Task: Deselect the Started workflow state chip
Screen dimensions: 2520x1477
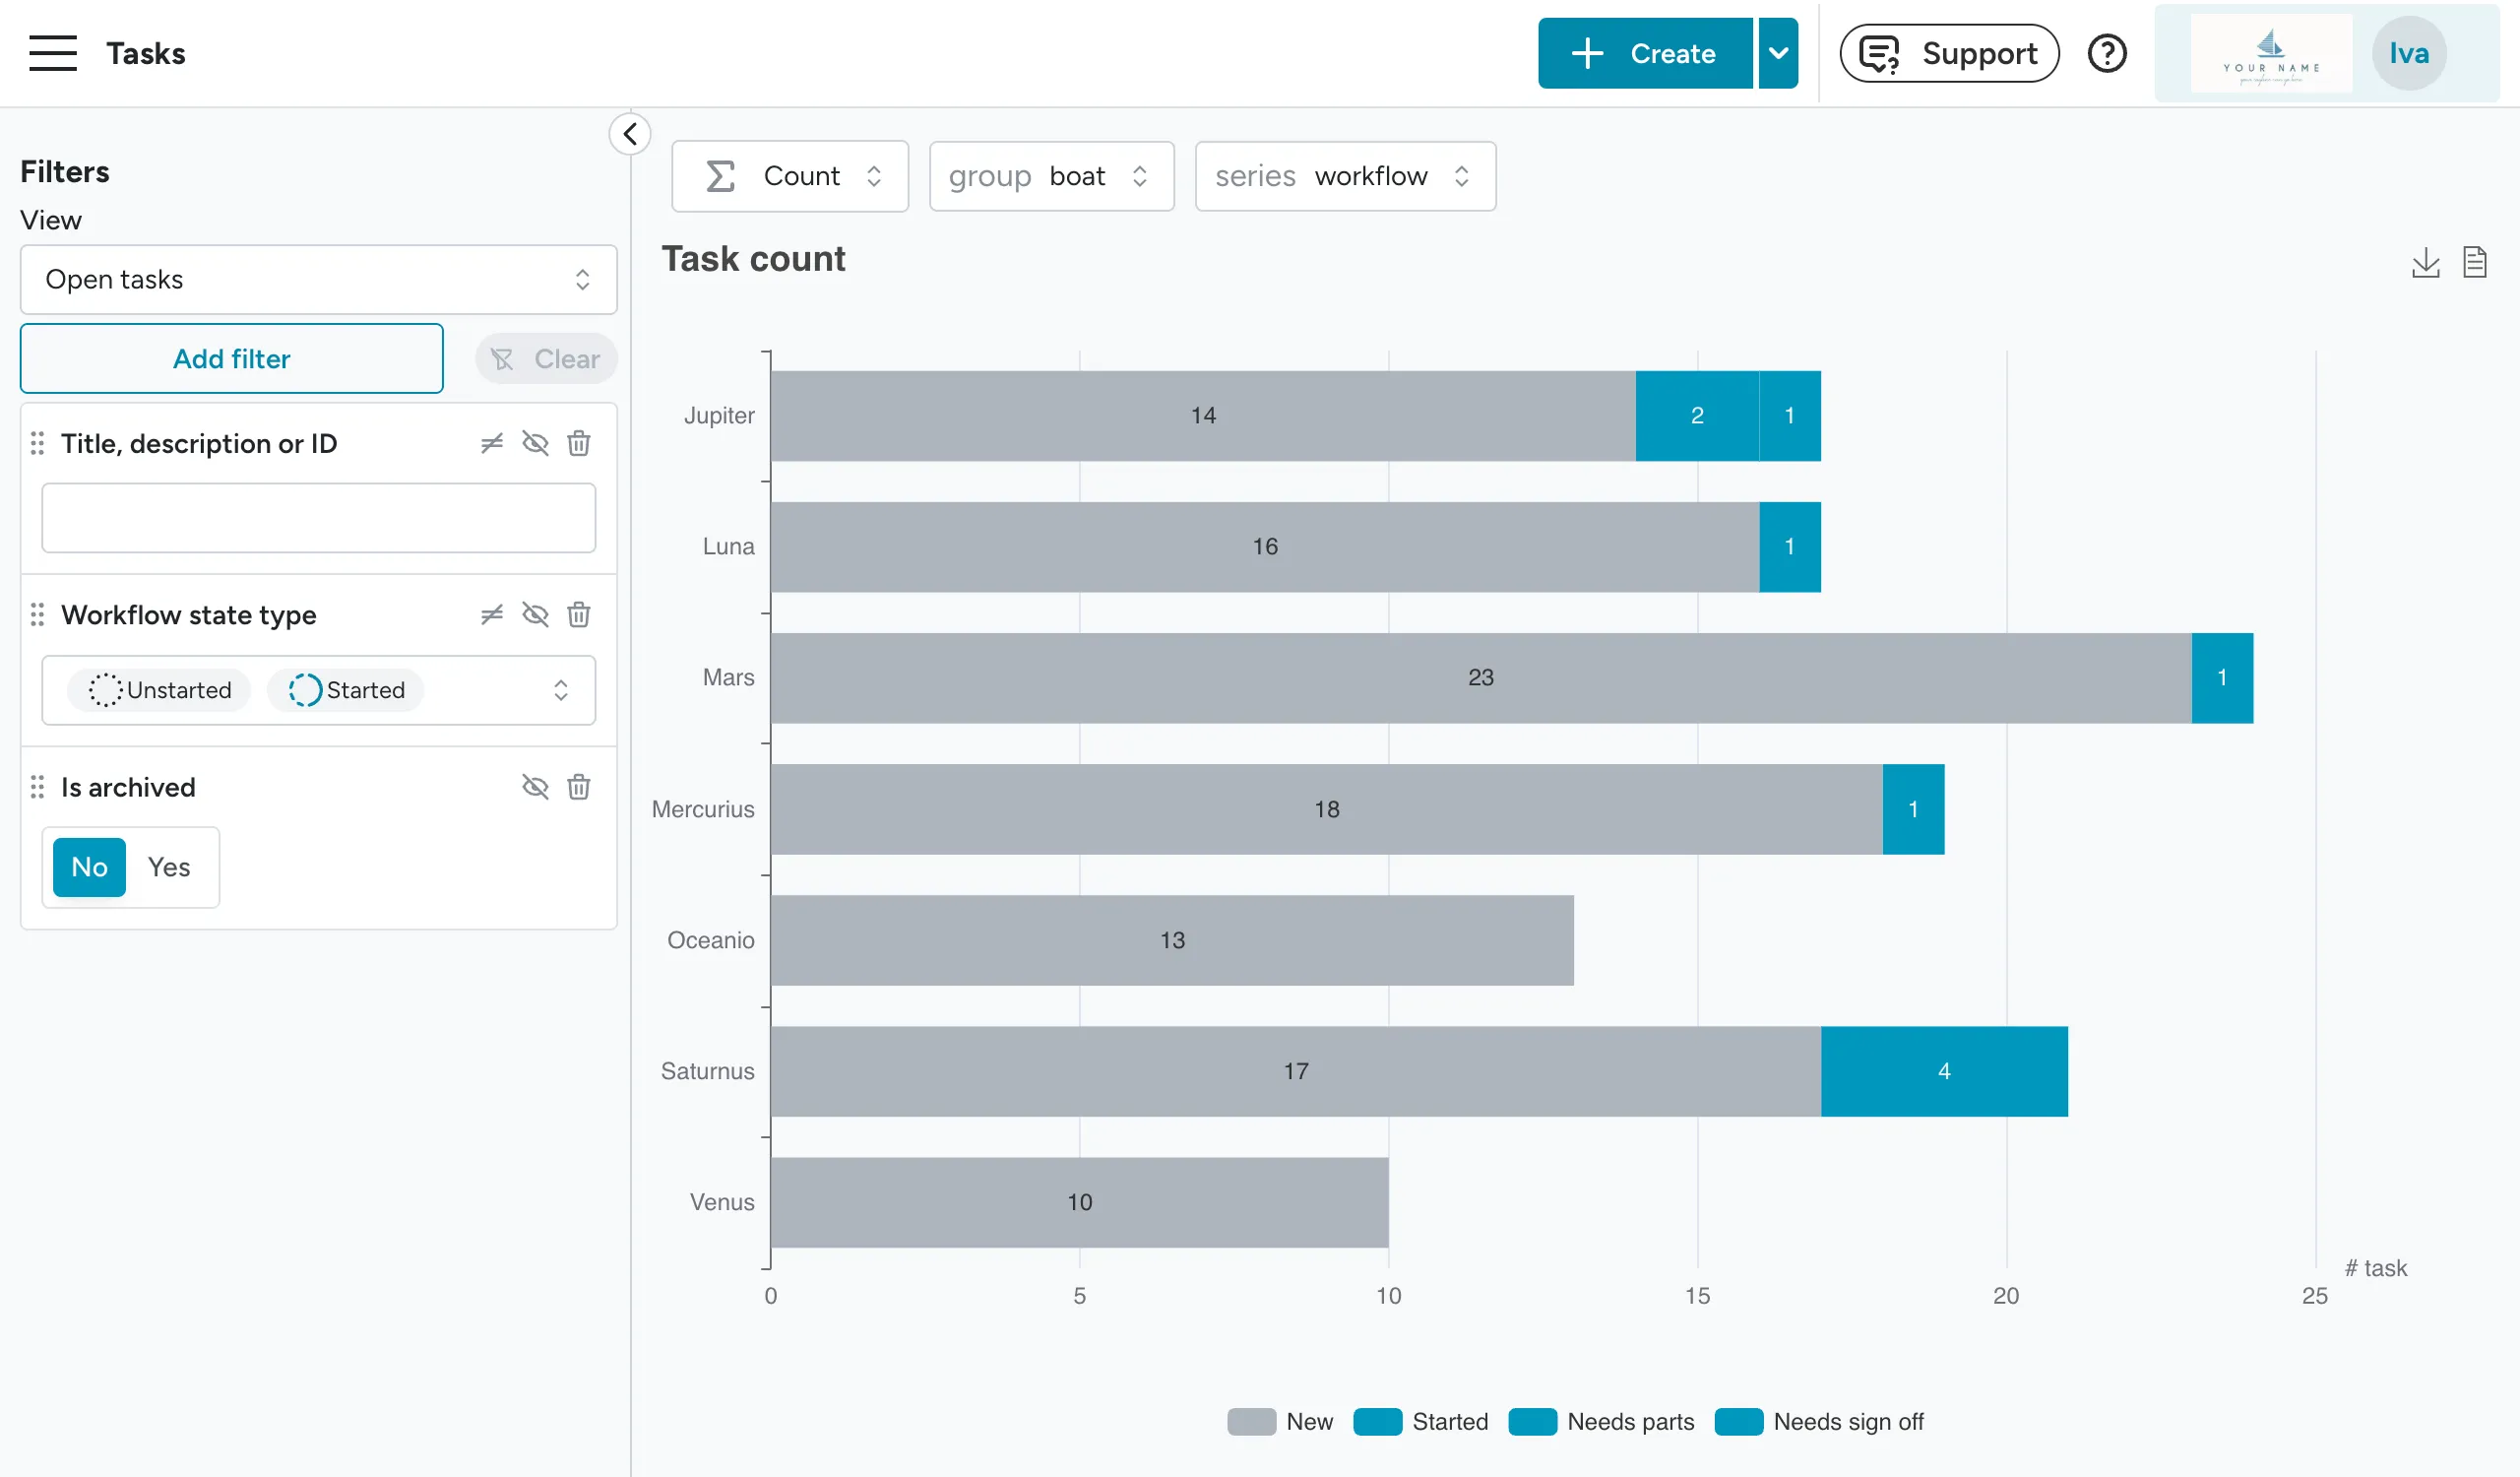Action: pos(344,690)
